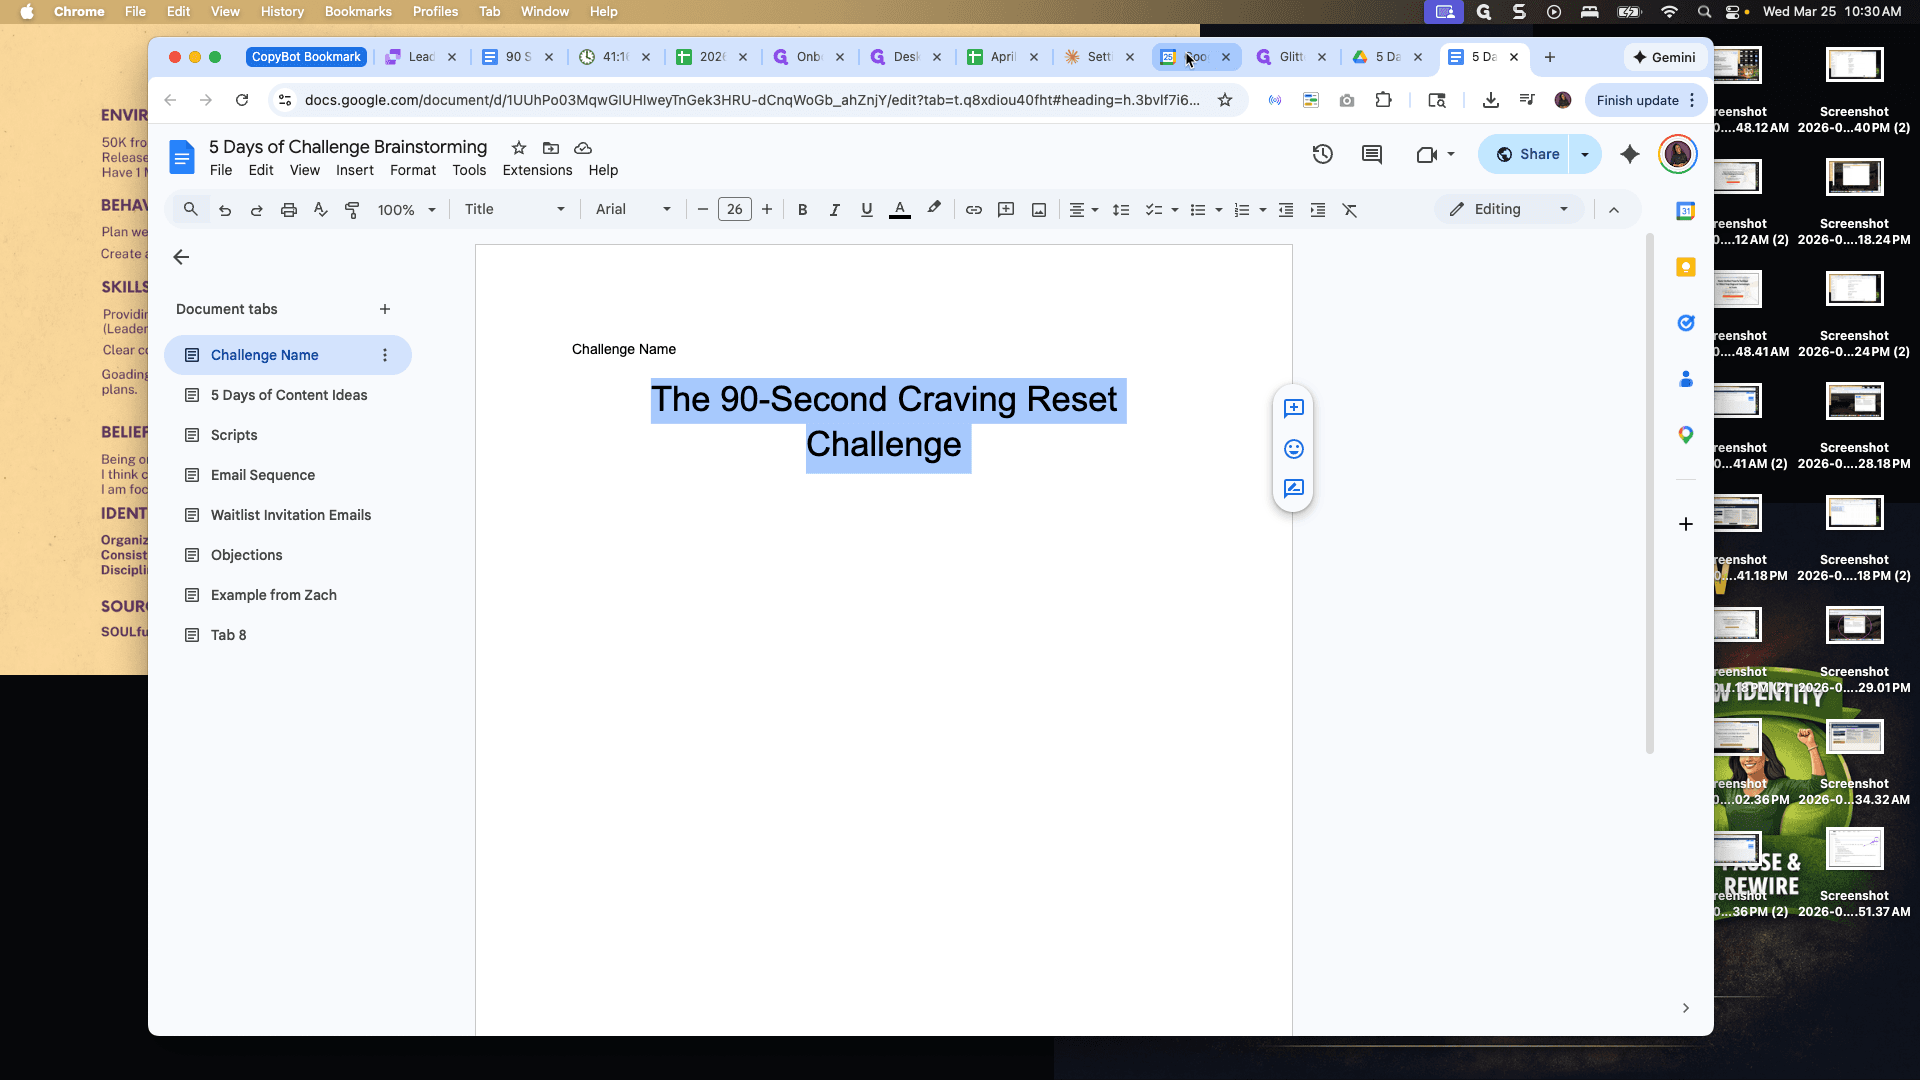Click the spelling and grammar check icon
The height and width of the screenshot is (1080, 1920).
tap(321, 210)
